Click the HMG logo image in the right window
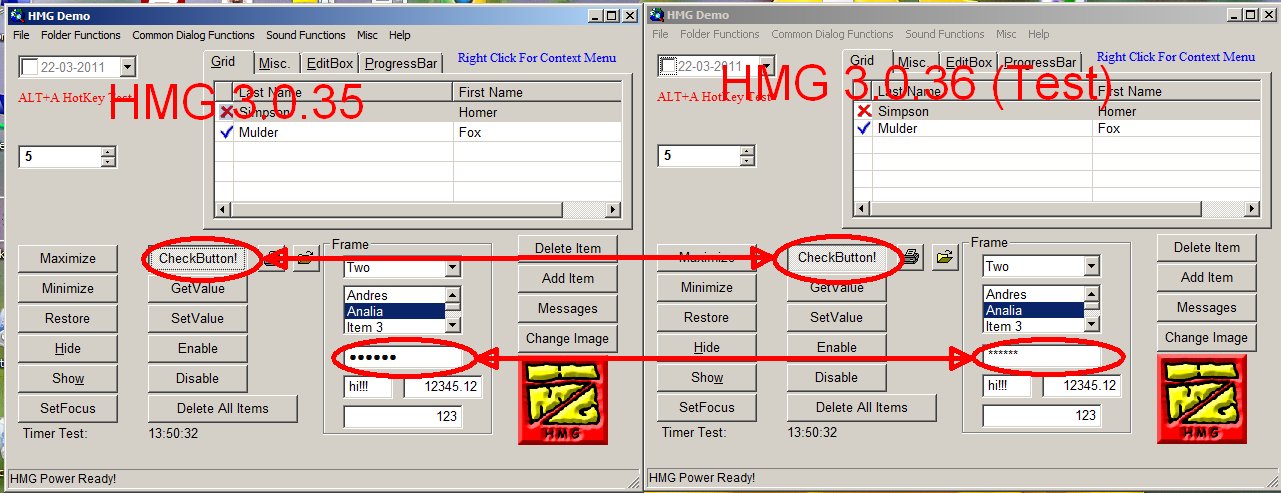Viewport: 1281px width, 493px height. 1198,399
